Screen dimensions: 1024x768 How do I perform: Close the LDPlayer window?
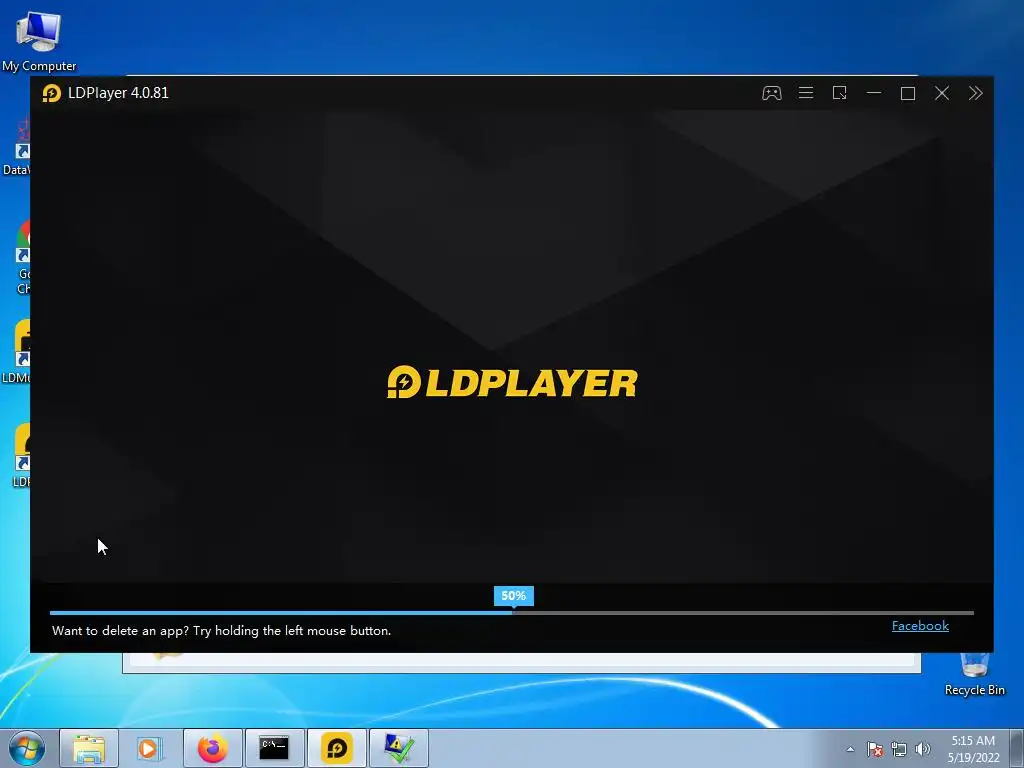[942, 93]
